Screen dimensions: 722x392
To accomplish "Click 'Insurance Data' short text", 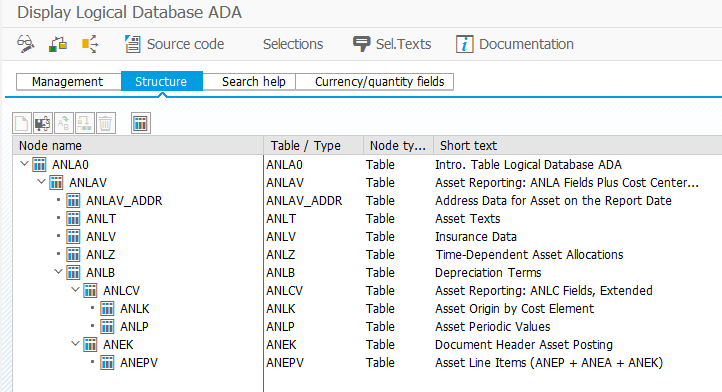I will pos(476,237).
